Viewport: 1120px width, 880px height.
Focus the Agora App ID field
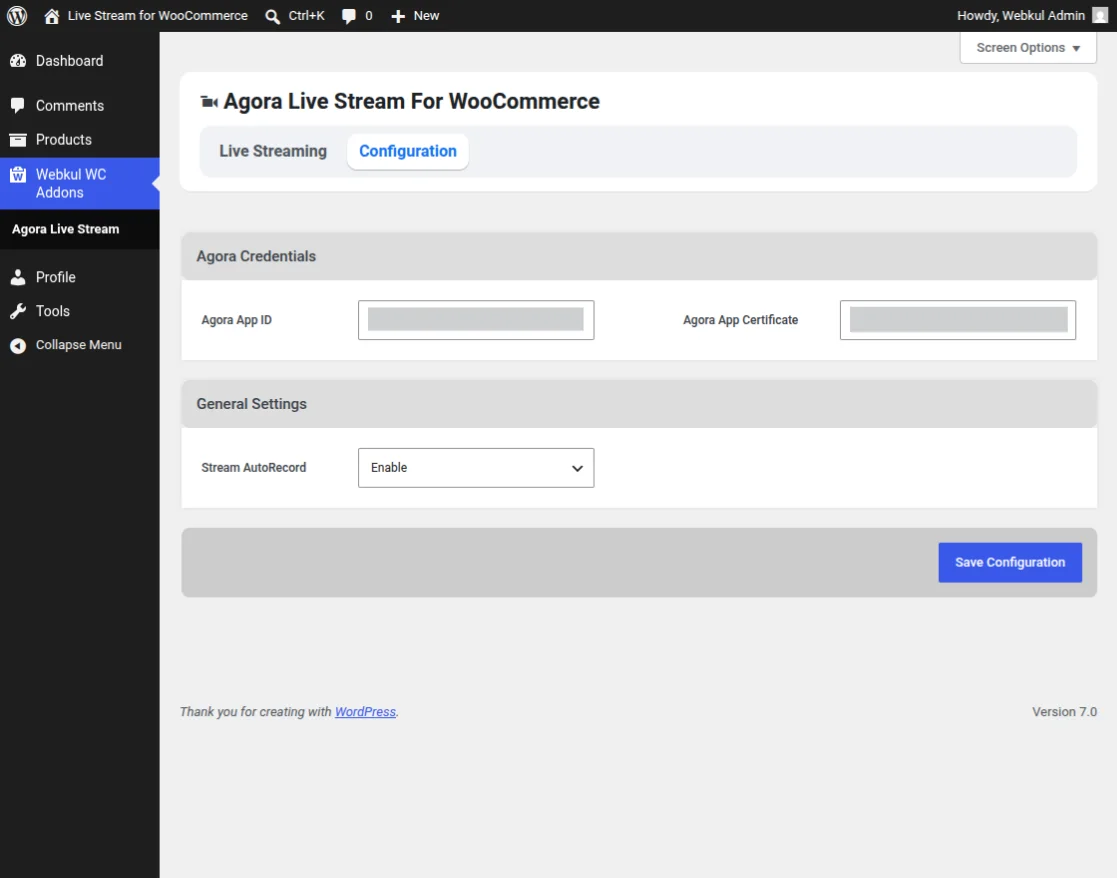476,320
